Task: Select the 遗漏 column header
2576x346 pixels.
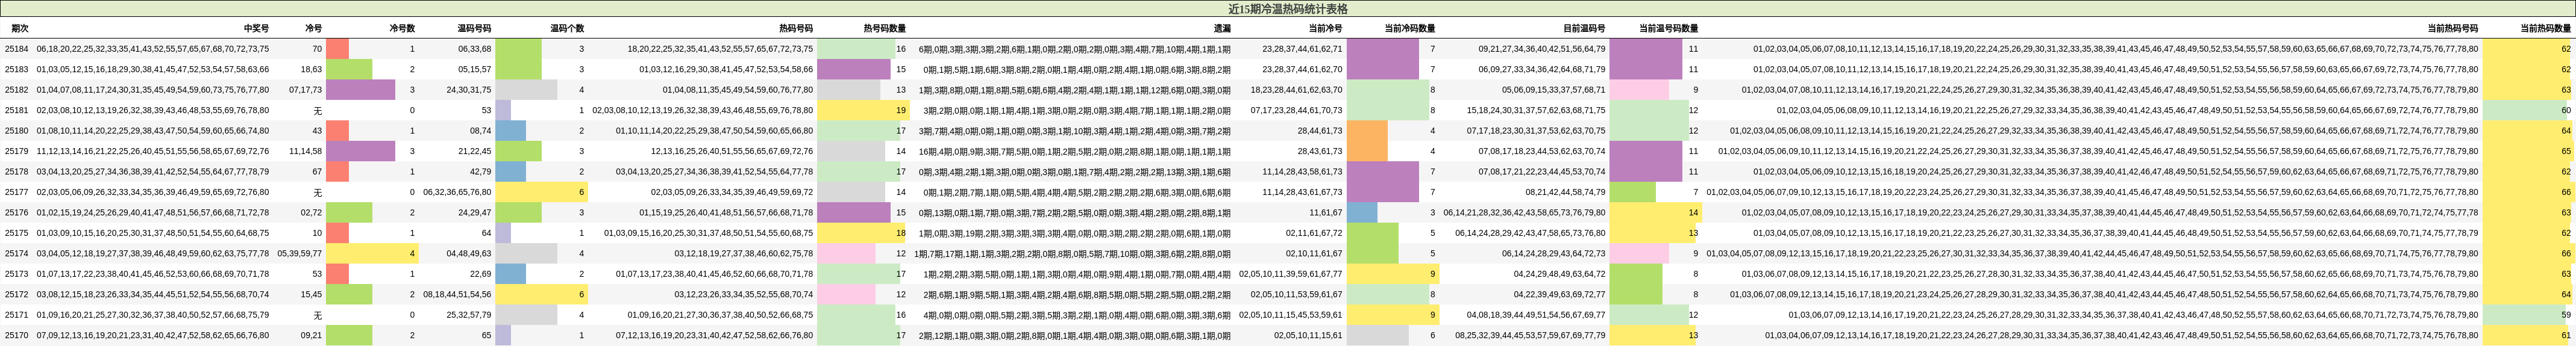Action: pos(1222,28)
